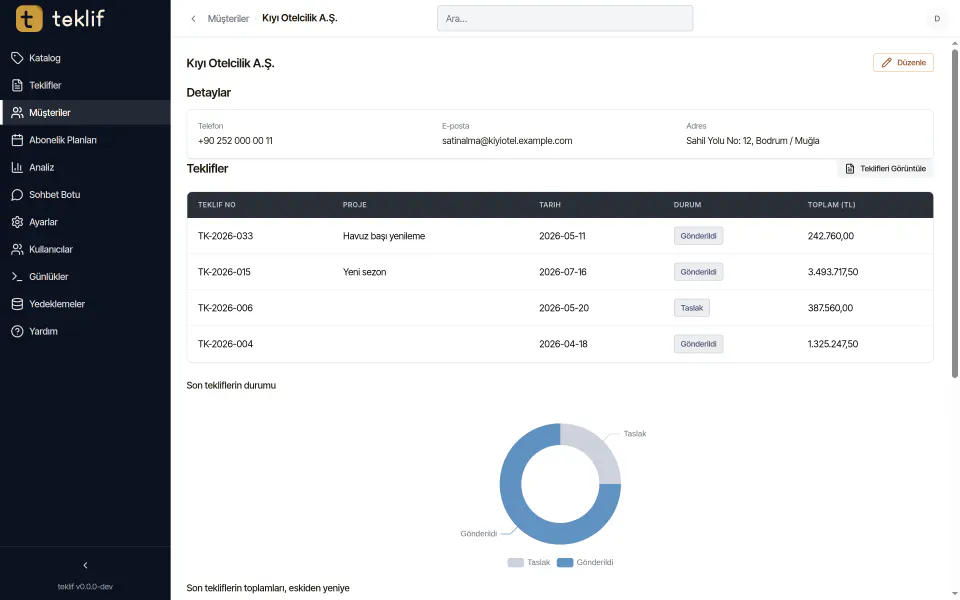The height and width of the screenshot is (600, 960).
Task: Click Teklifleri Görüntüle button
Action: pyautogui.click(x=885, y=168)
